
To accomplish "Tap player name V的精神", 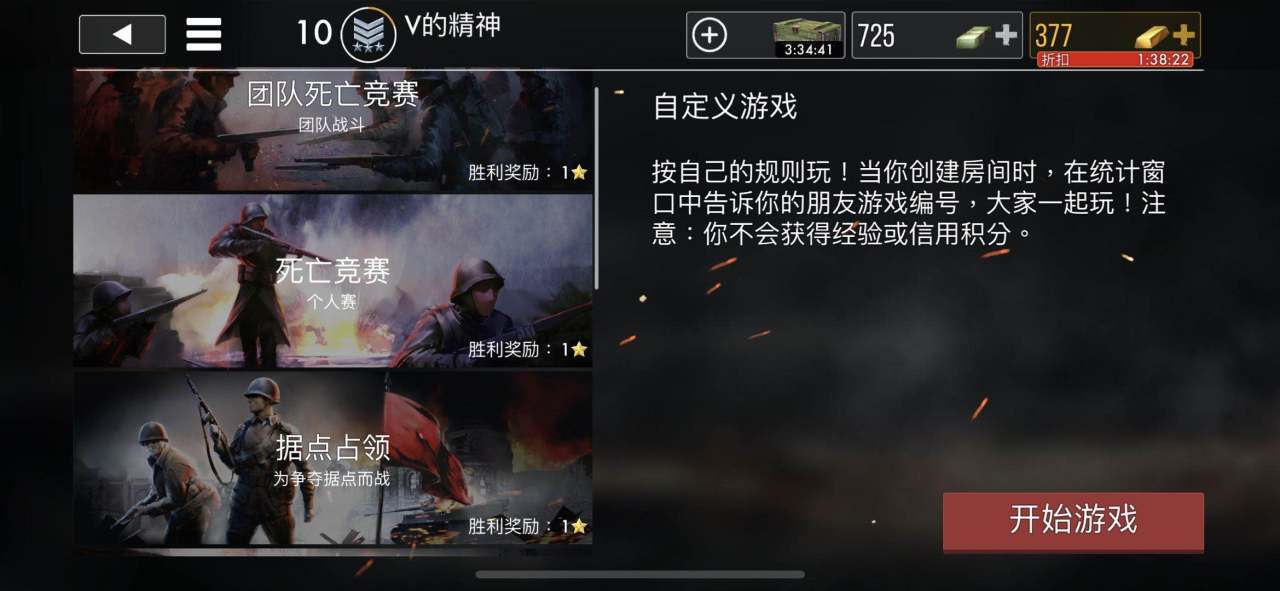I will (x=452, y=26).
